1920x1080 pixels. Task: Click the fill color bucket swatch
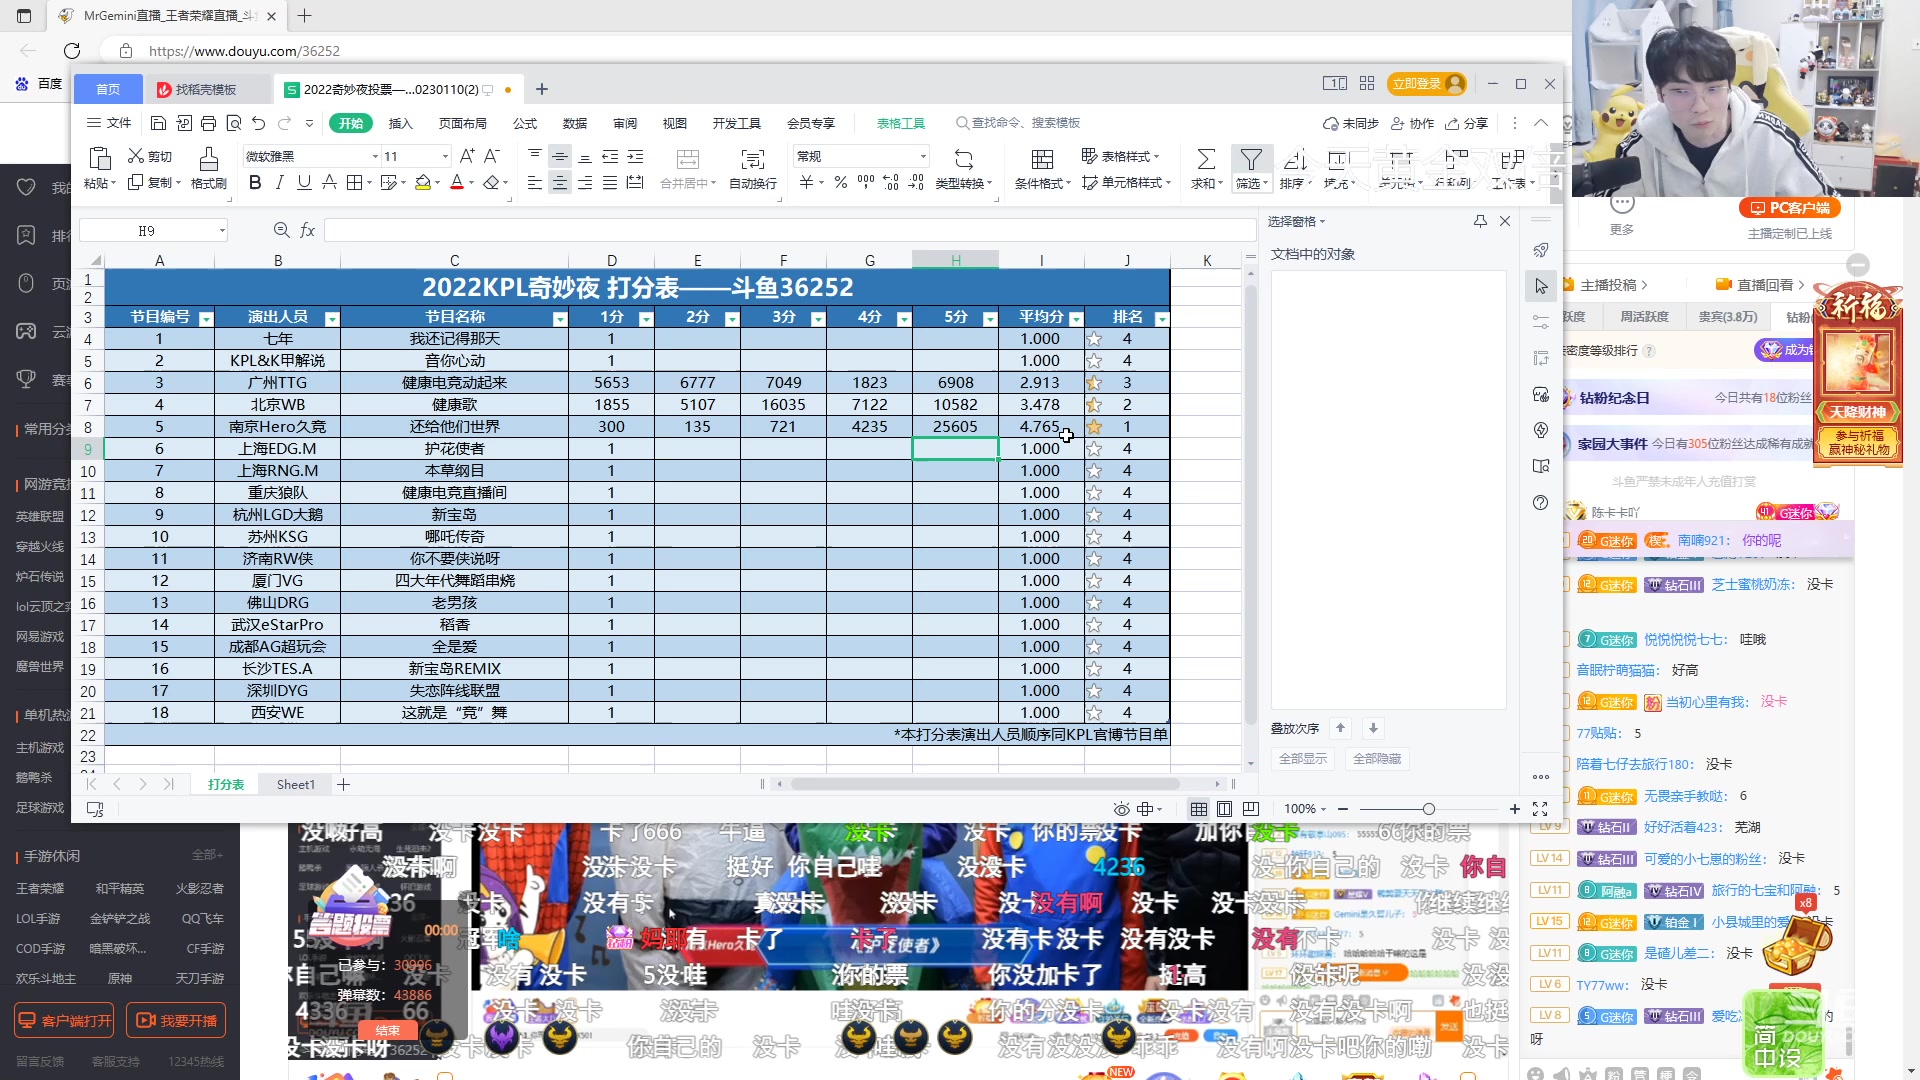[422, 183]
